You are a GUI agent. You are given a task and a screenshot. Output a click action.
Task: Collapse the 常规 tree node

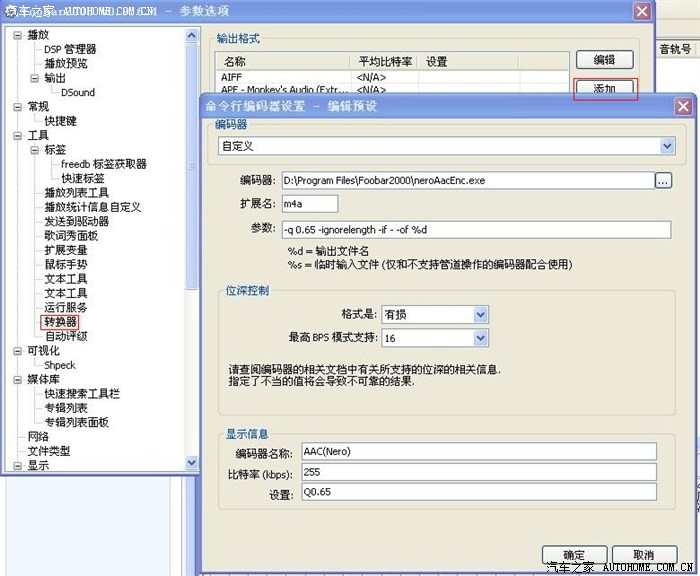[17, 107]
